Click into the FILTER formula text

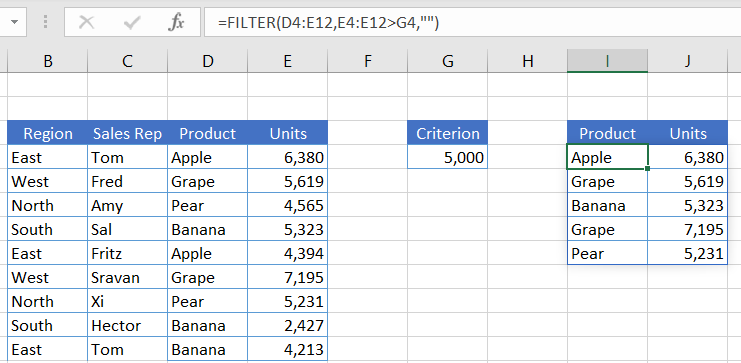328,22
